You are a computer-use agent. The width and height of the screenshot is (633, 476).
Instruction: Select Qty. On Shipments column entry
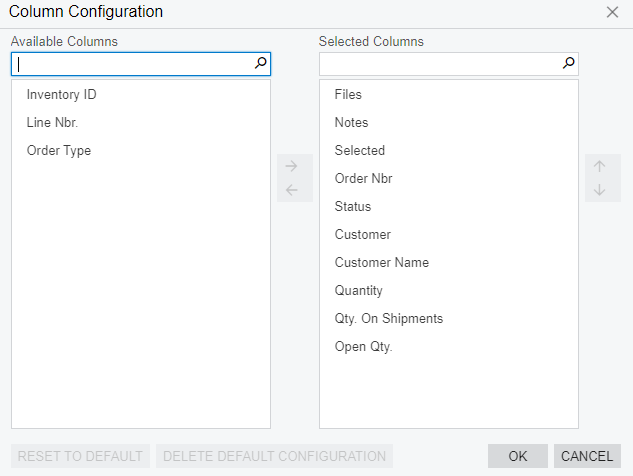[x=449, y=319]
